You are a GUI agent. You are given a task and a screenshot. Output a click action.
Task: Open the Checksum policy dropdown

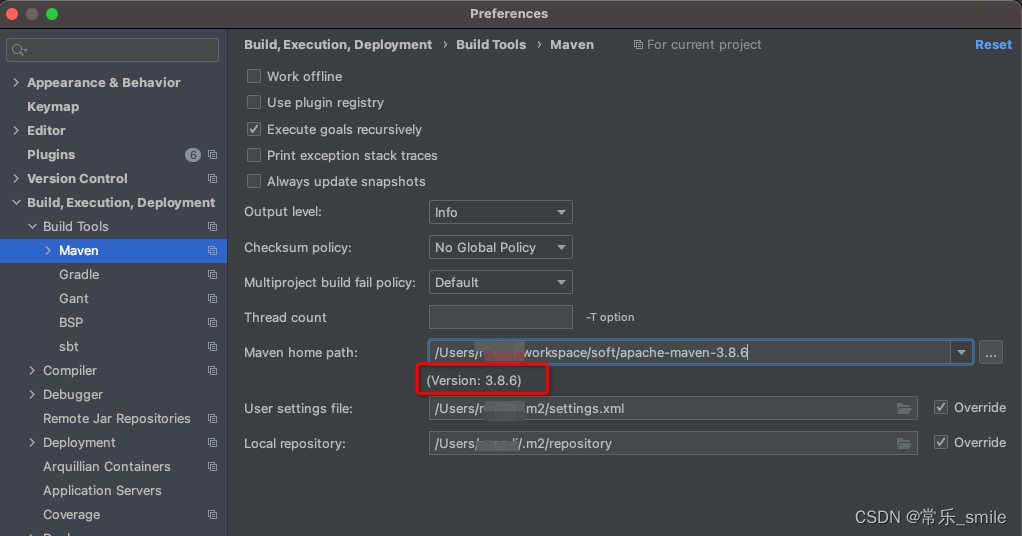(500, 247)
